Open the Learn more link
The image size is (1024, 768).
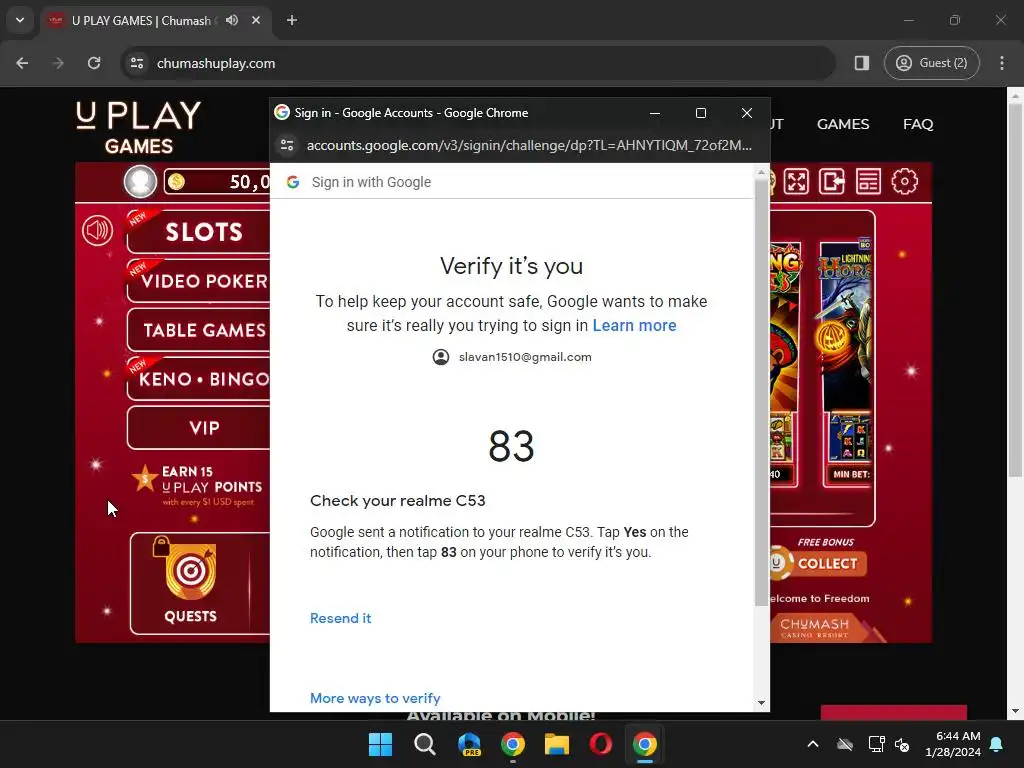pos(634,325)
